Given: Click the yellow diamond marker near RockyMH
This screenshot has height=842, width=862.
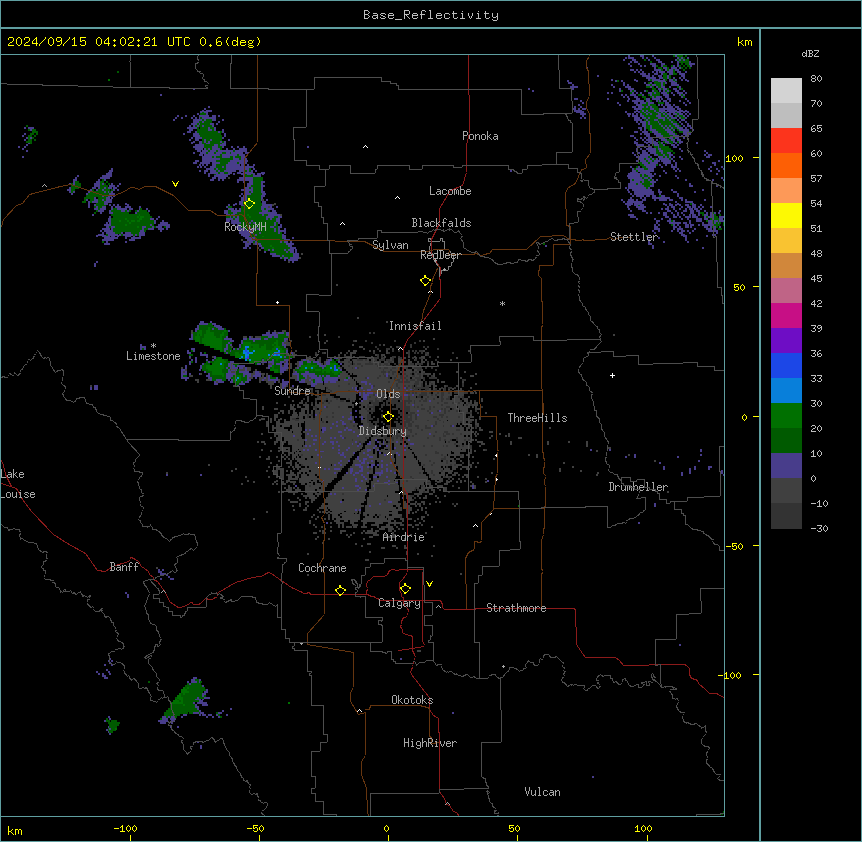Looking at the screenshot, I should pyautogui.click(x=250, y=204).
